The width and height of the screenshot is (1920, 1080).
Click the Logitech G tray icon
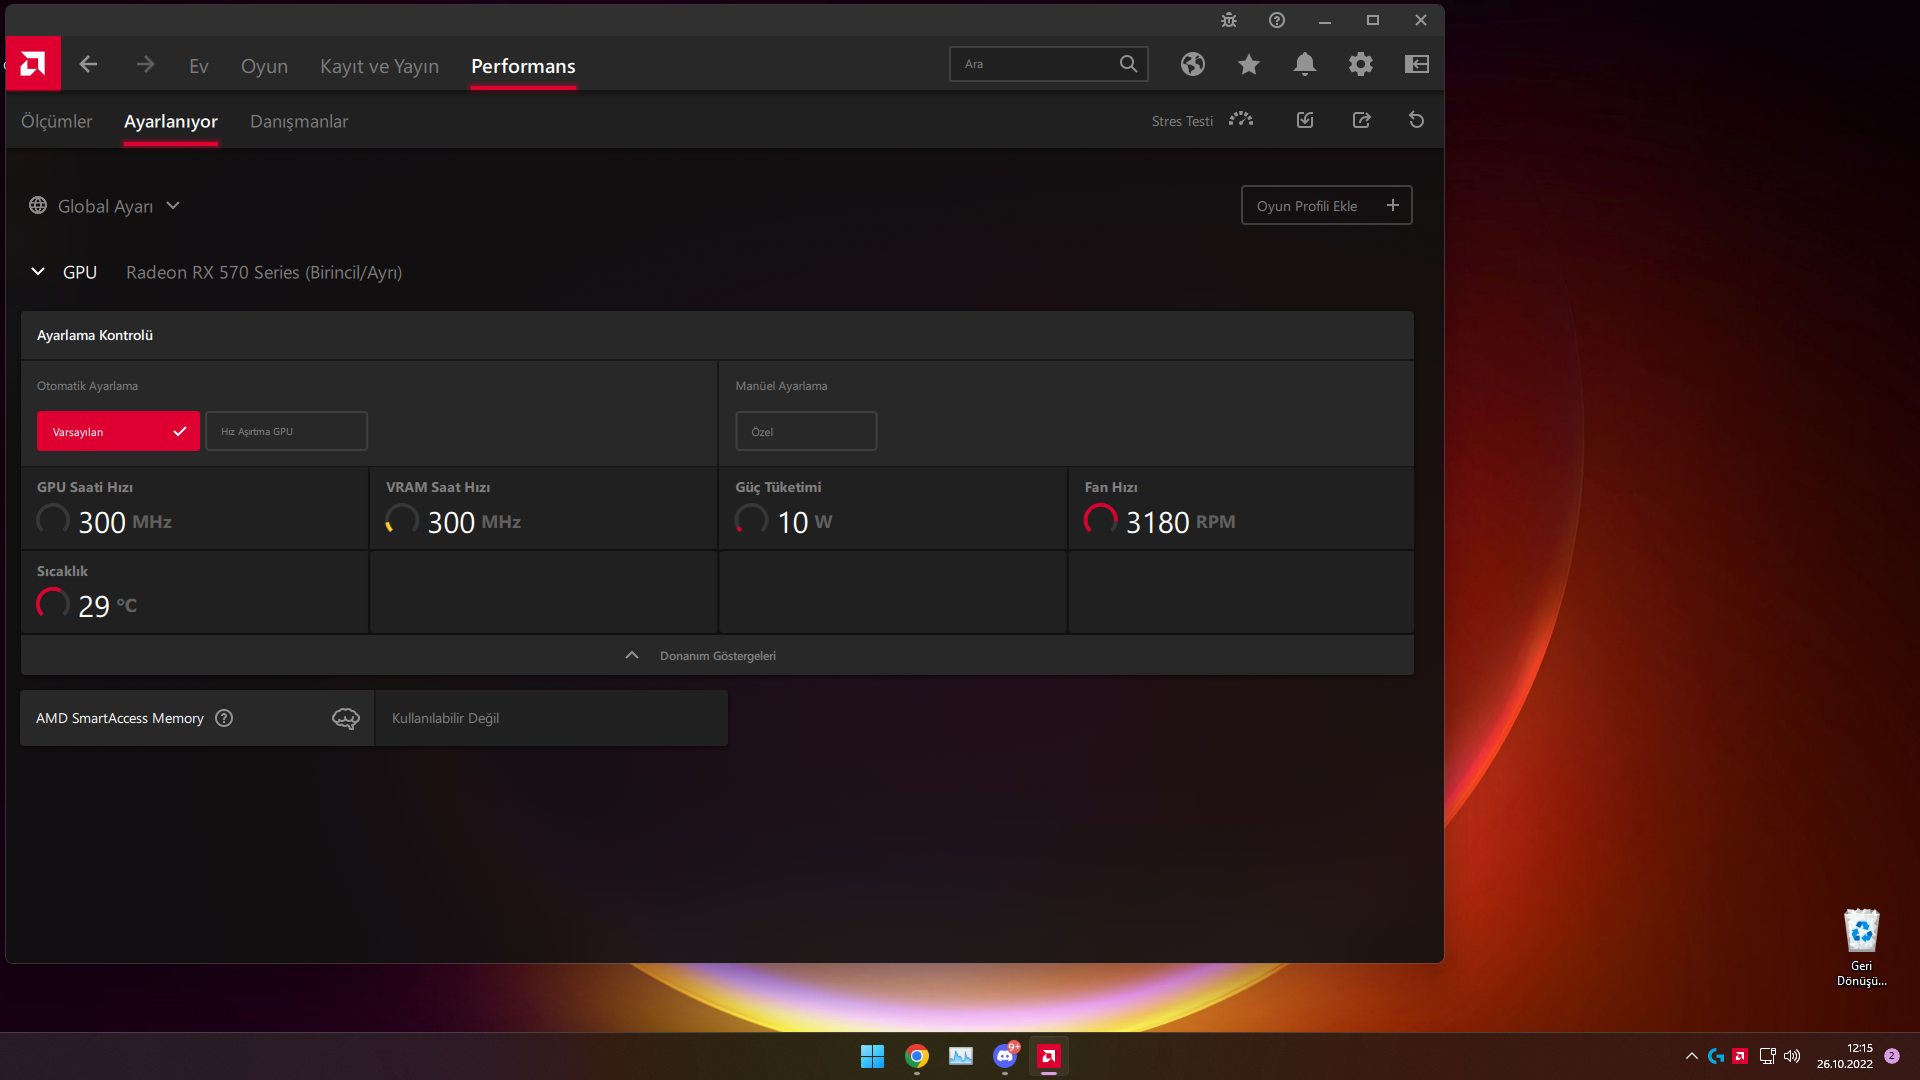(x=1716, y=1056)
